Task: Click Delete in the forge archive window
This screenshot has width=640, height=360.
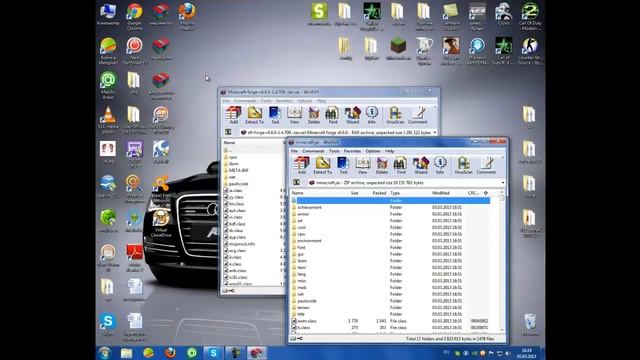Action: click(x=313, y=115)
